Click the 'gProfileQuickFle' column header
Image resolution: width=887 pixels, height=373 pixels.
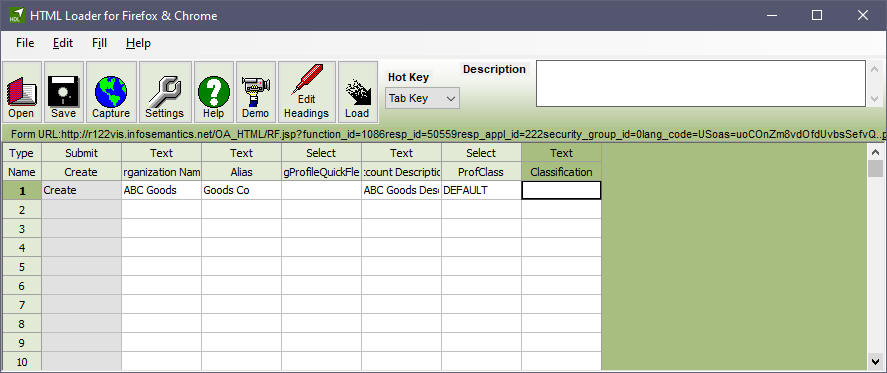[321, 172]
